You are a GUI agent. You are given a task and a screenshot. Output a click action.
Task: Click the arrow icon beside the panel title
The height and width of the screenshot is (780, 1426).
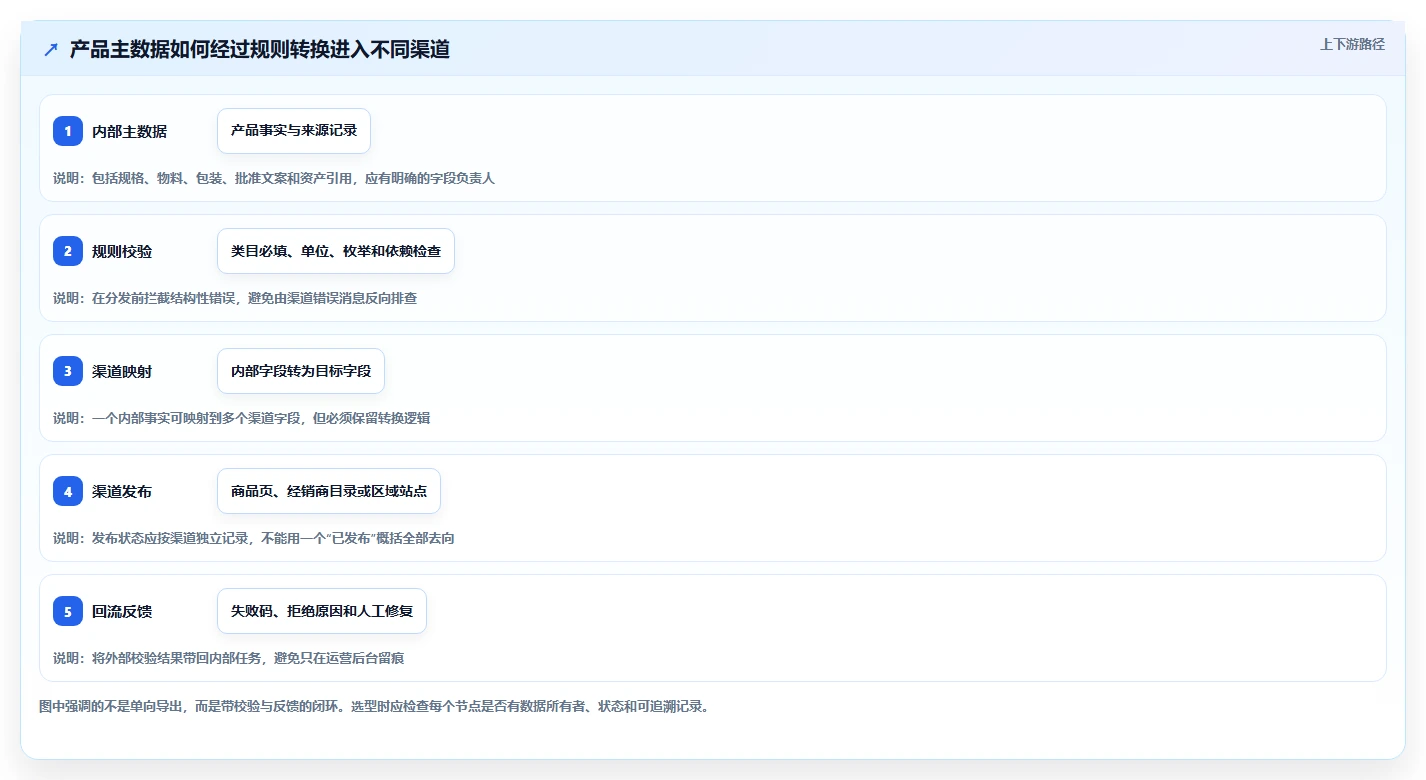point(51,50)
